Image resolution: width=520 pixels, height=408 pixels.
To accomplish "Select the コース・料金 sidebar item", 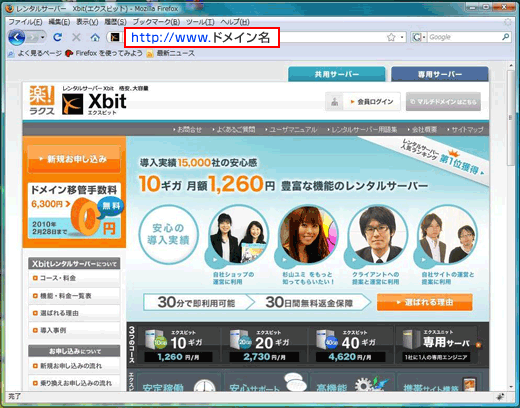I will [x=74, y=278].
